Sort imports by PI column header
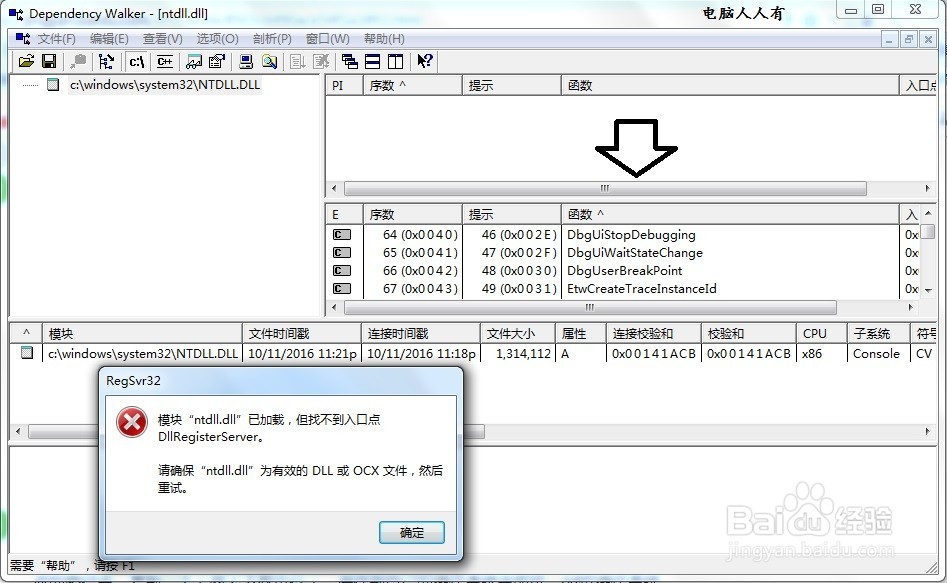 pyautogui.click(x=344, y=86)
